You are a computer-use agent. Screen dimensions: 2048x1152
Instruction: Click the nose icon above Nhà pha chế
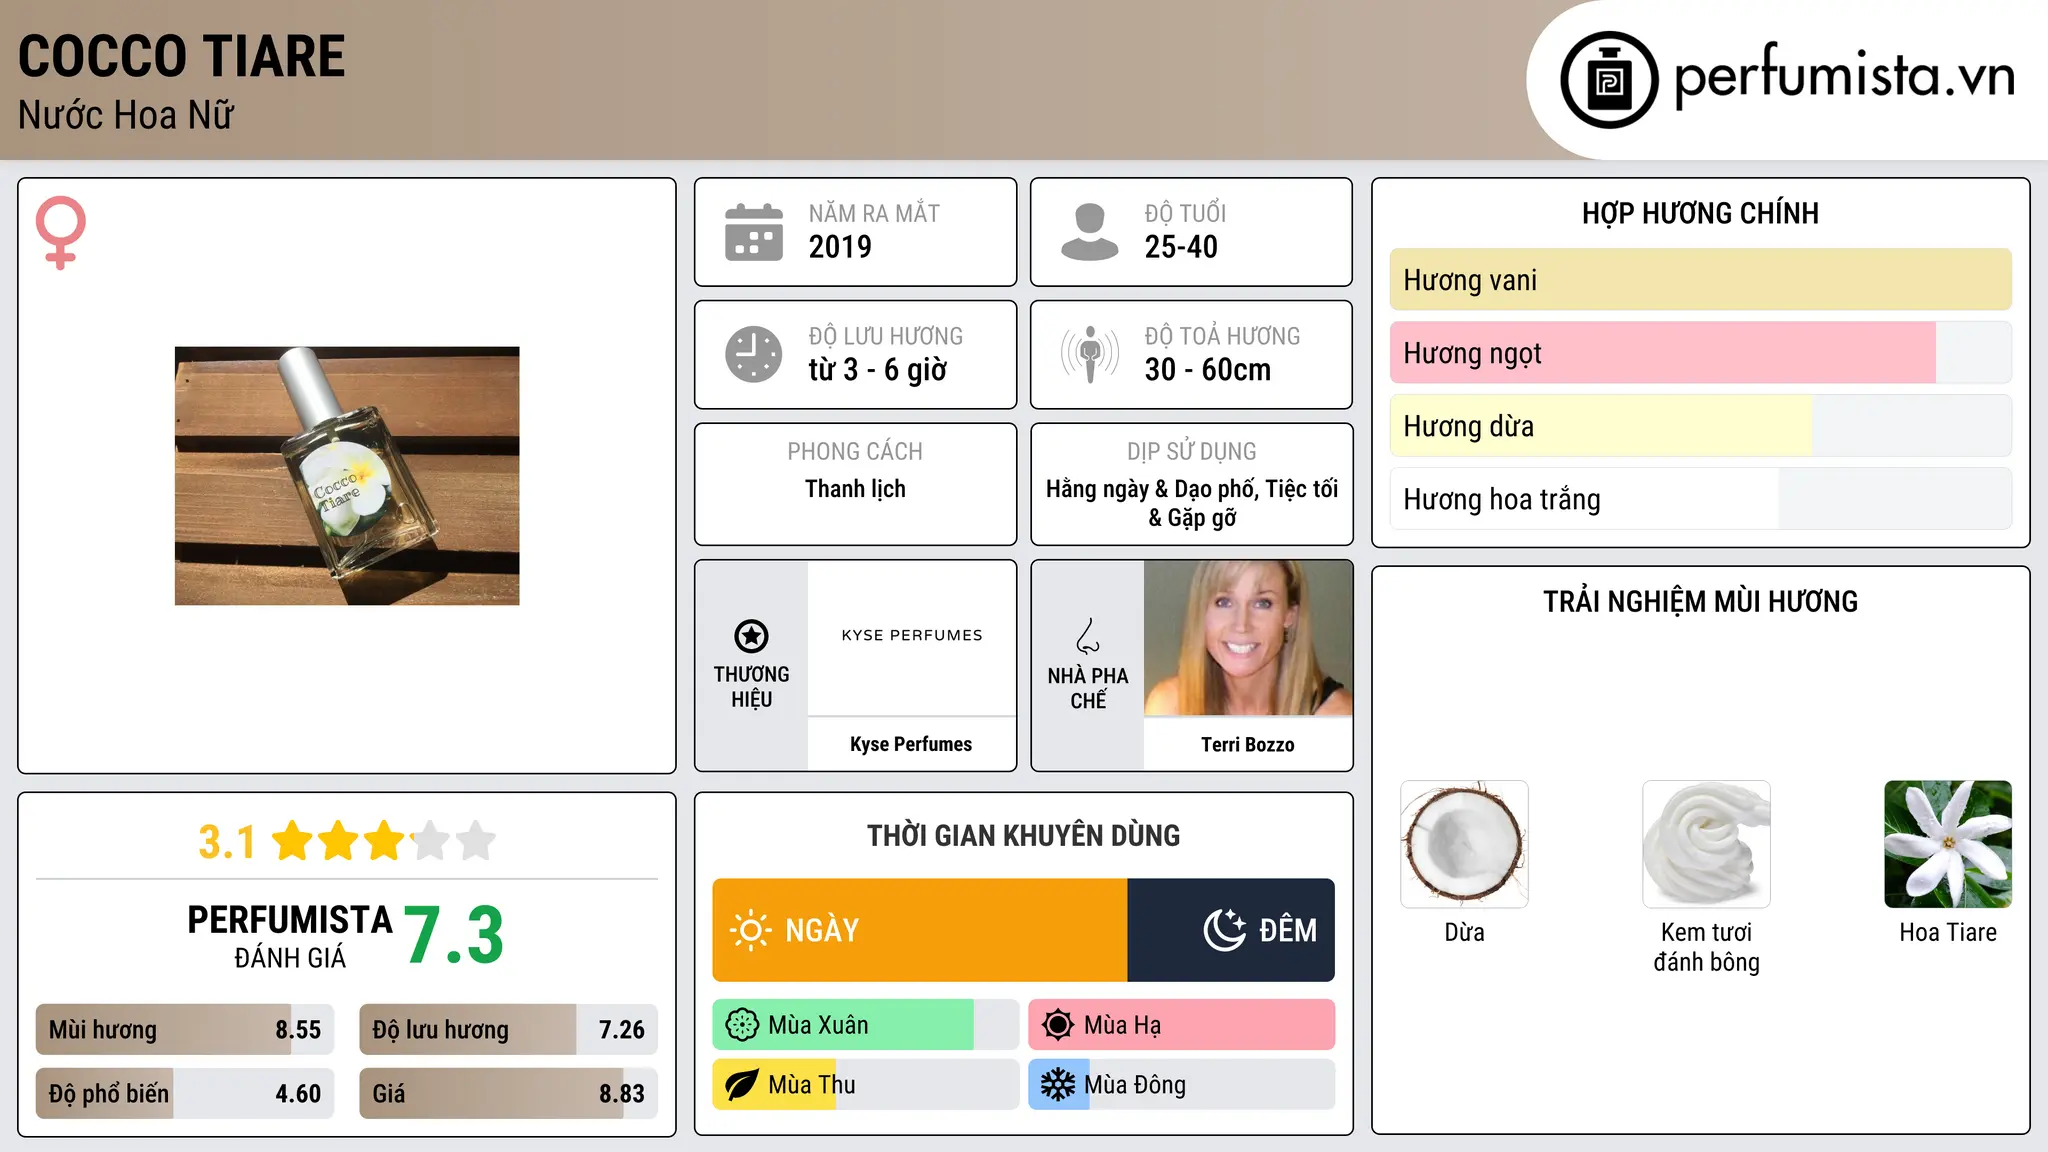point(1088,636)
